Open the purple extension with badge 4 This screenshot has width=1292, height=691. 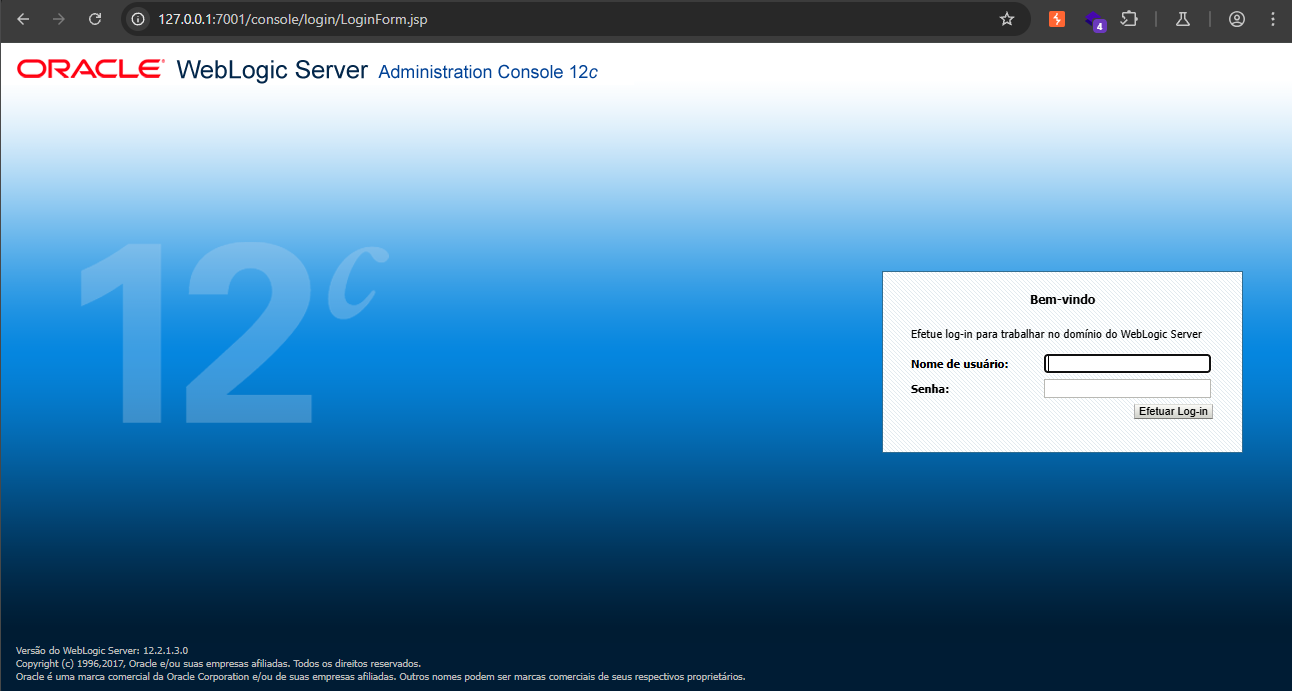(x=1095, y=20)
